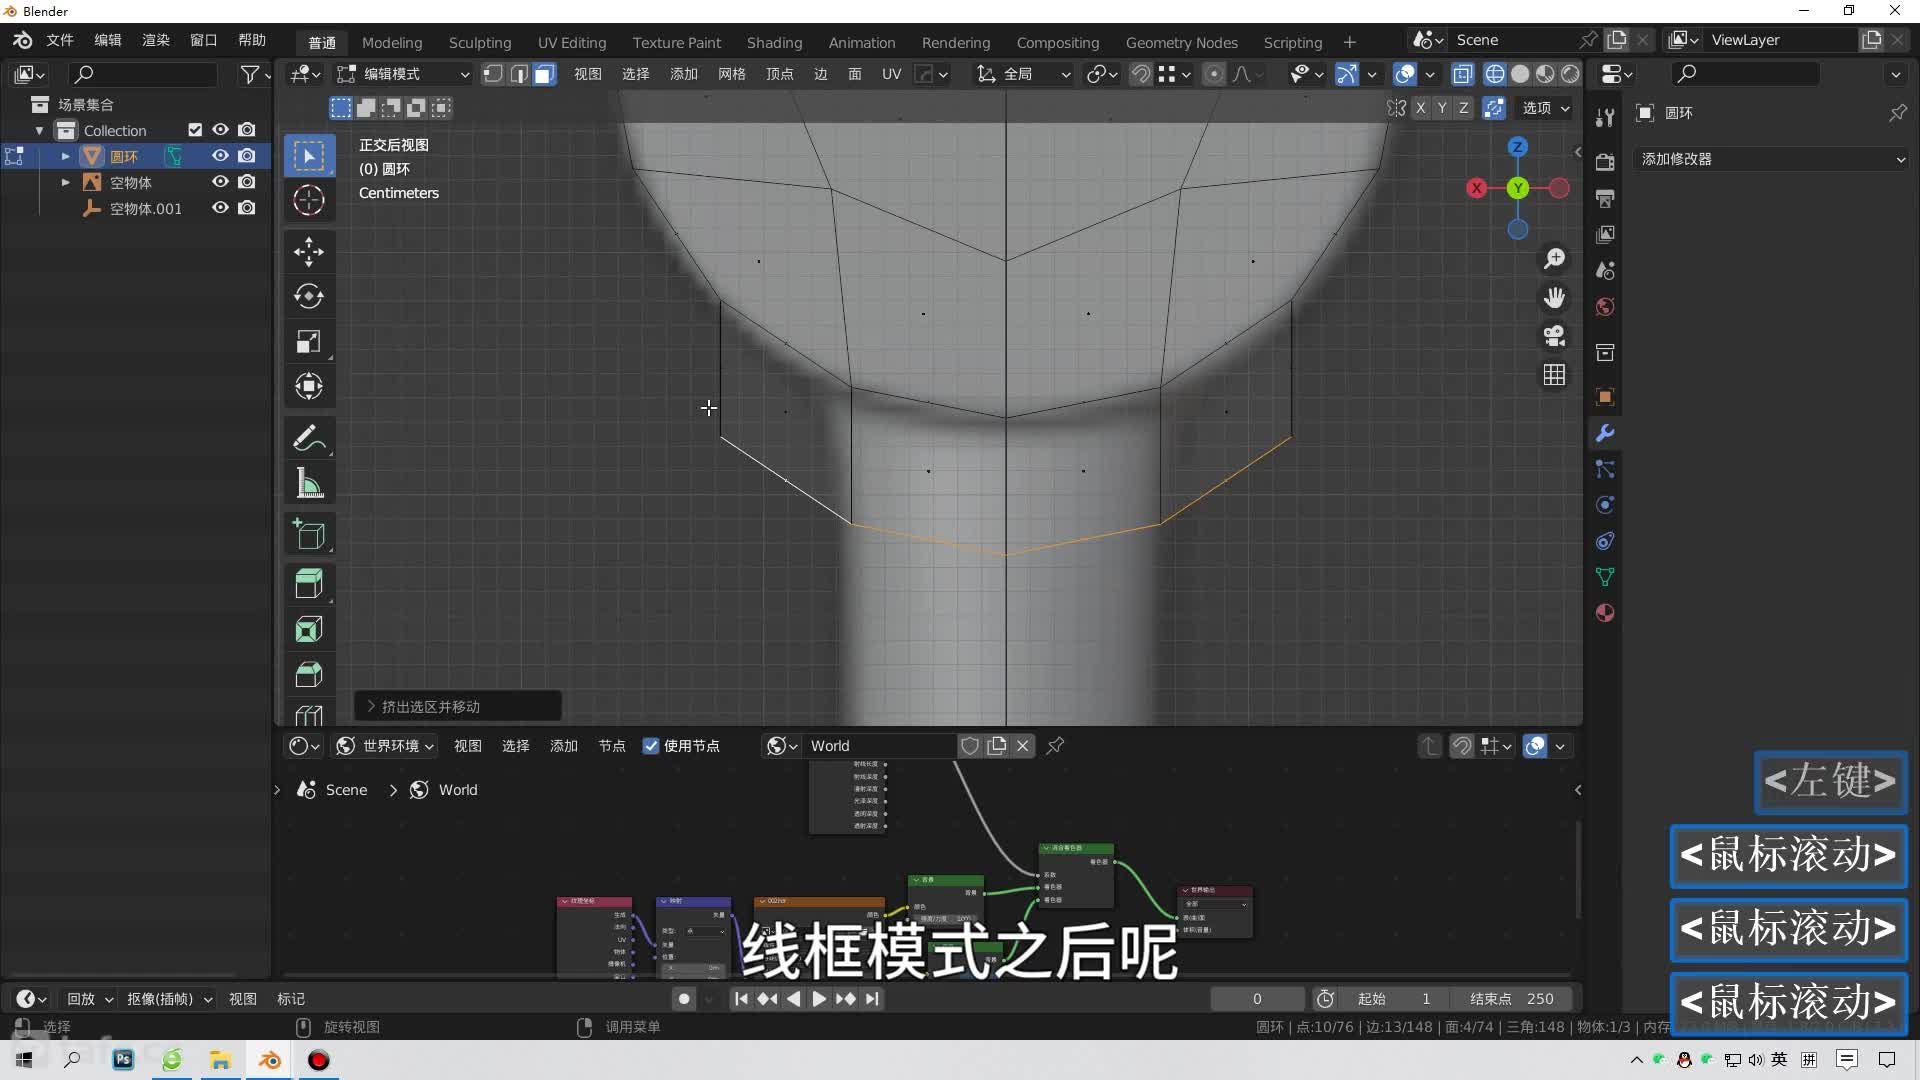Select the Measure ruler tool
This screenshot has width=1920, height=1080.
pyautogui.click(x=309, y=483)
